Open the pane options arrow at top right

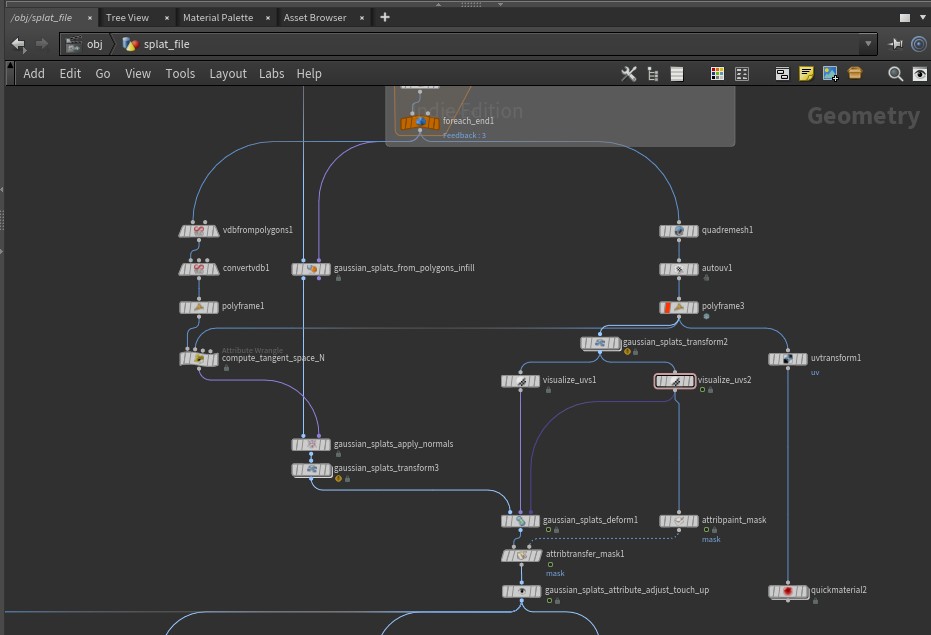[922, 18]
